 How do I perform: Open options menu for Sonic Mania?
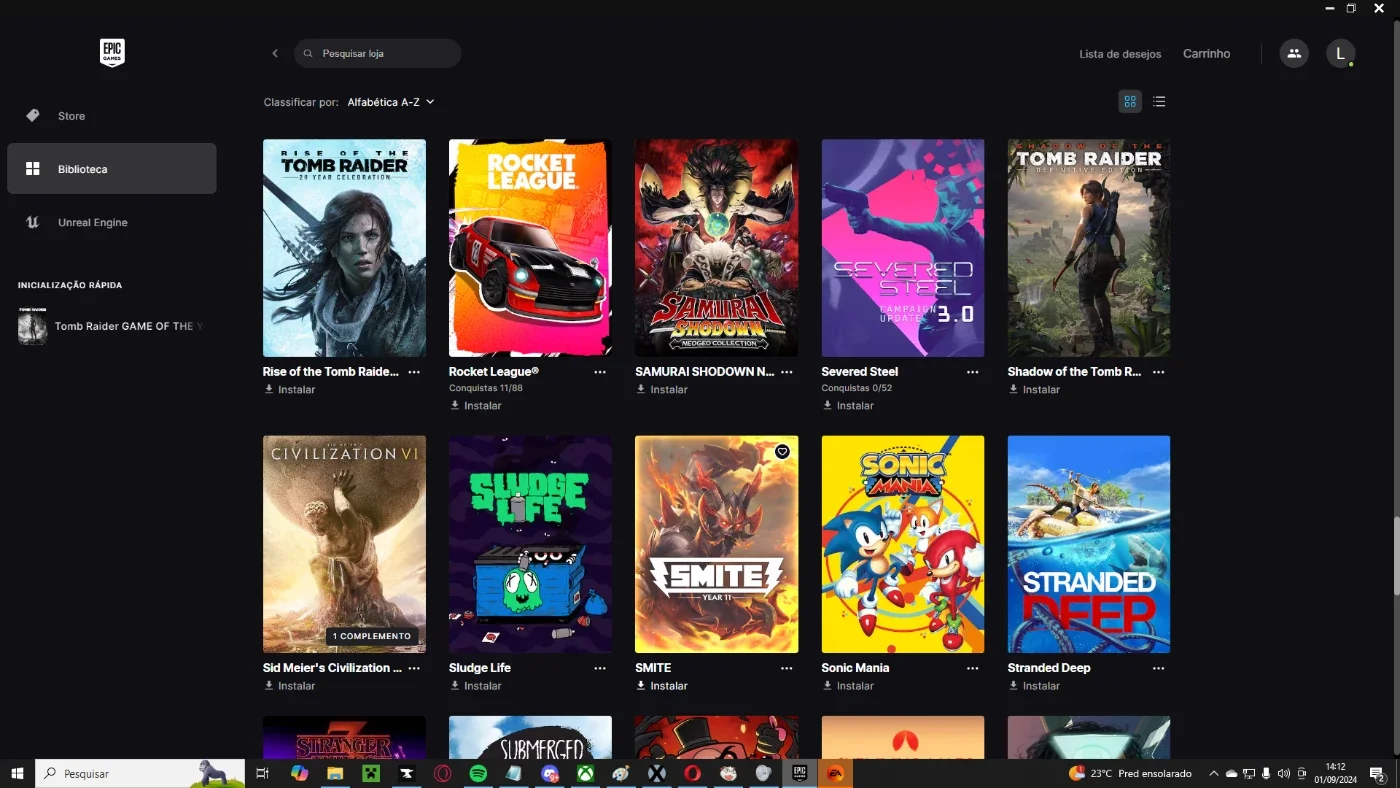click(972, 668)
